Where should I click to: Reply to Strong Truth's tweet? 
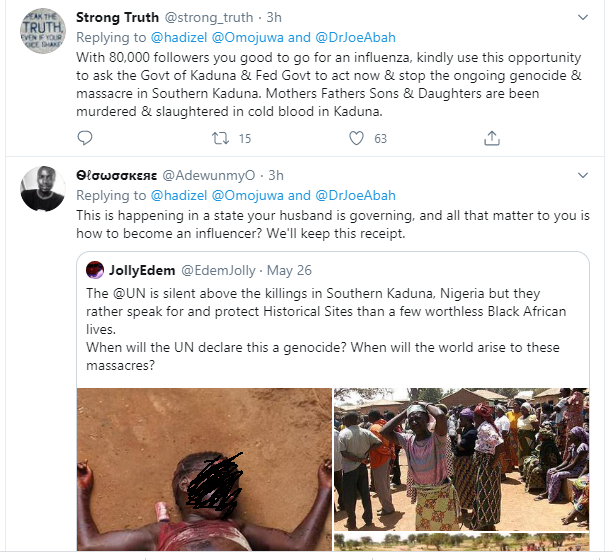[85, 138]
